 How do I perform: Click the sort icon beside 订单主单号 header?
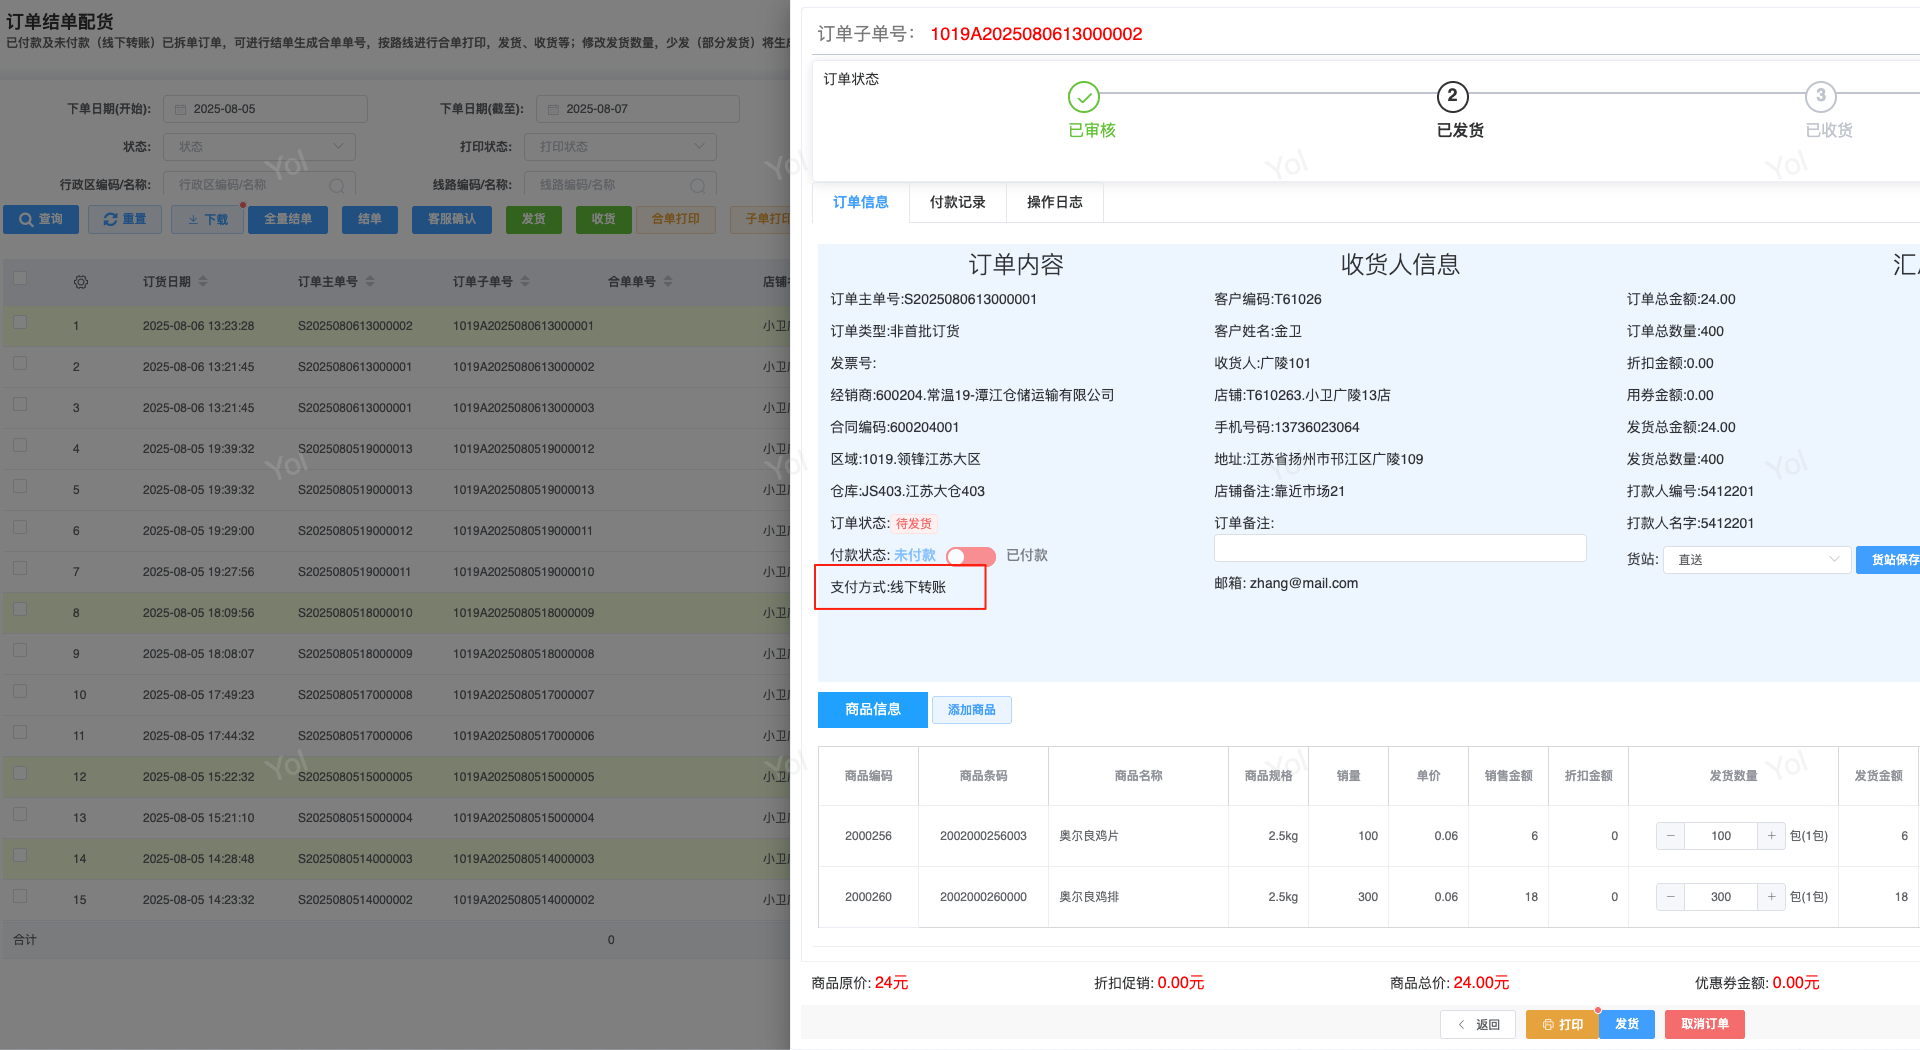[370, 282]
